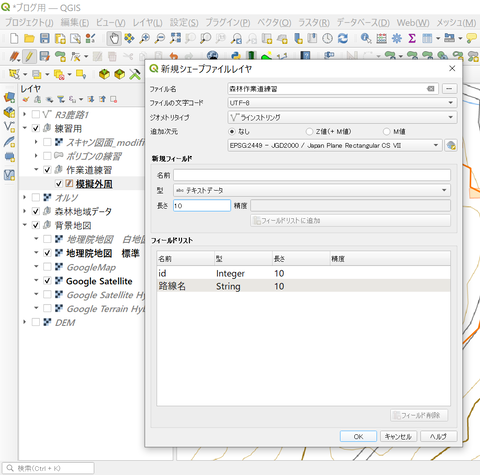The height and width of the screenshot is (475, 480).
Task: Open the ファイルの文字コード UTF-8 dropdown
Action: 342,103
